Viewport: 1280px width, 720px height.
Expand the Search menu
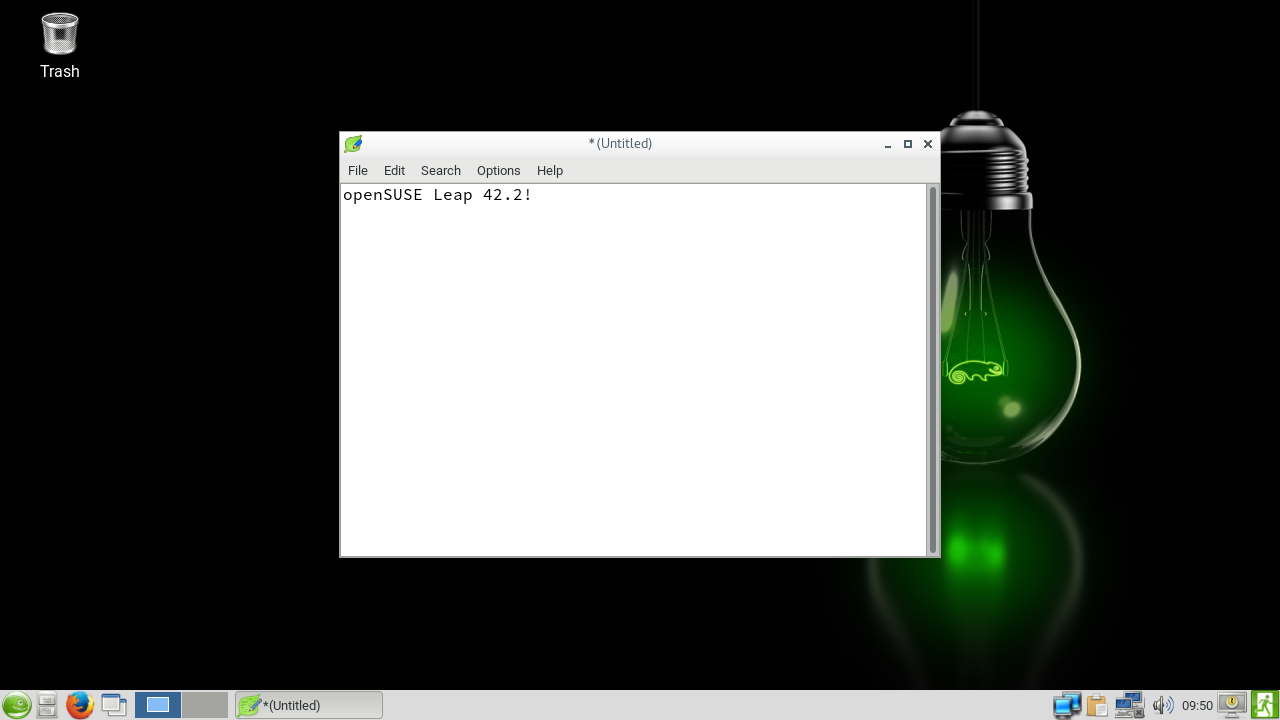point(440,171)
